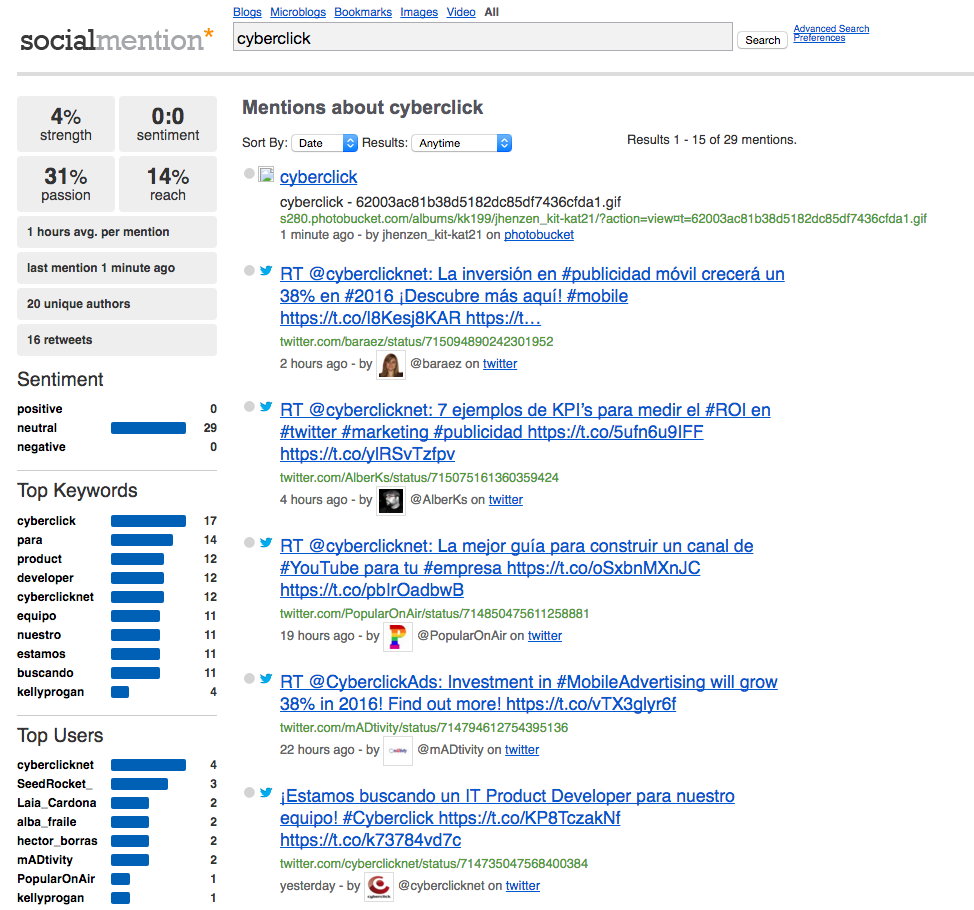Click '1 hours avg. per mention' stat

[117, 232]
